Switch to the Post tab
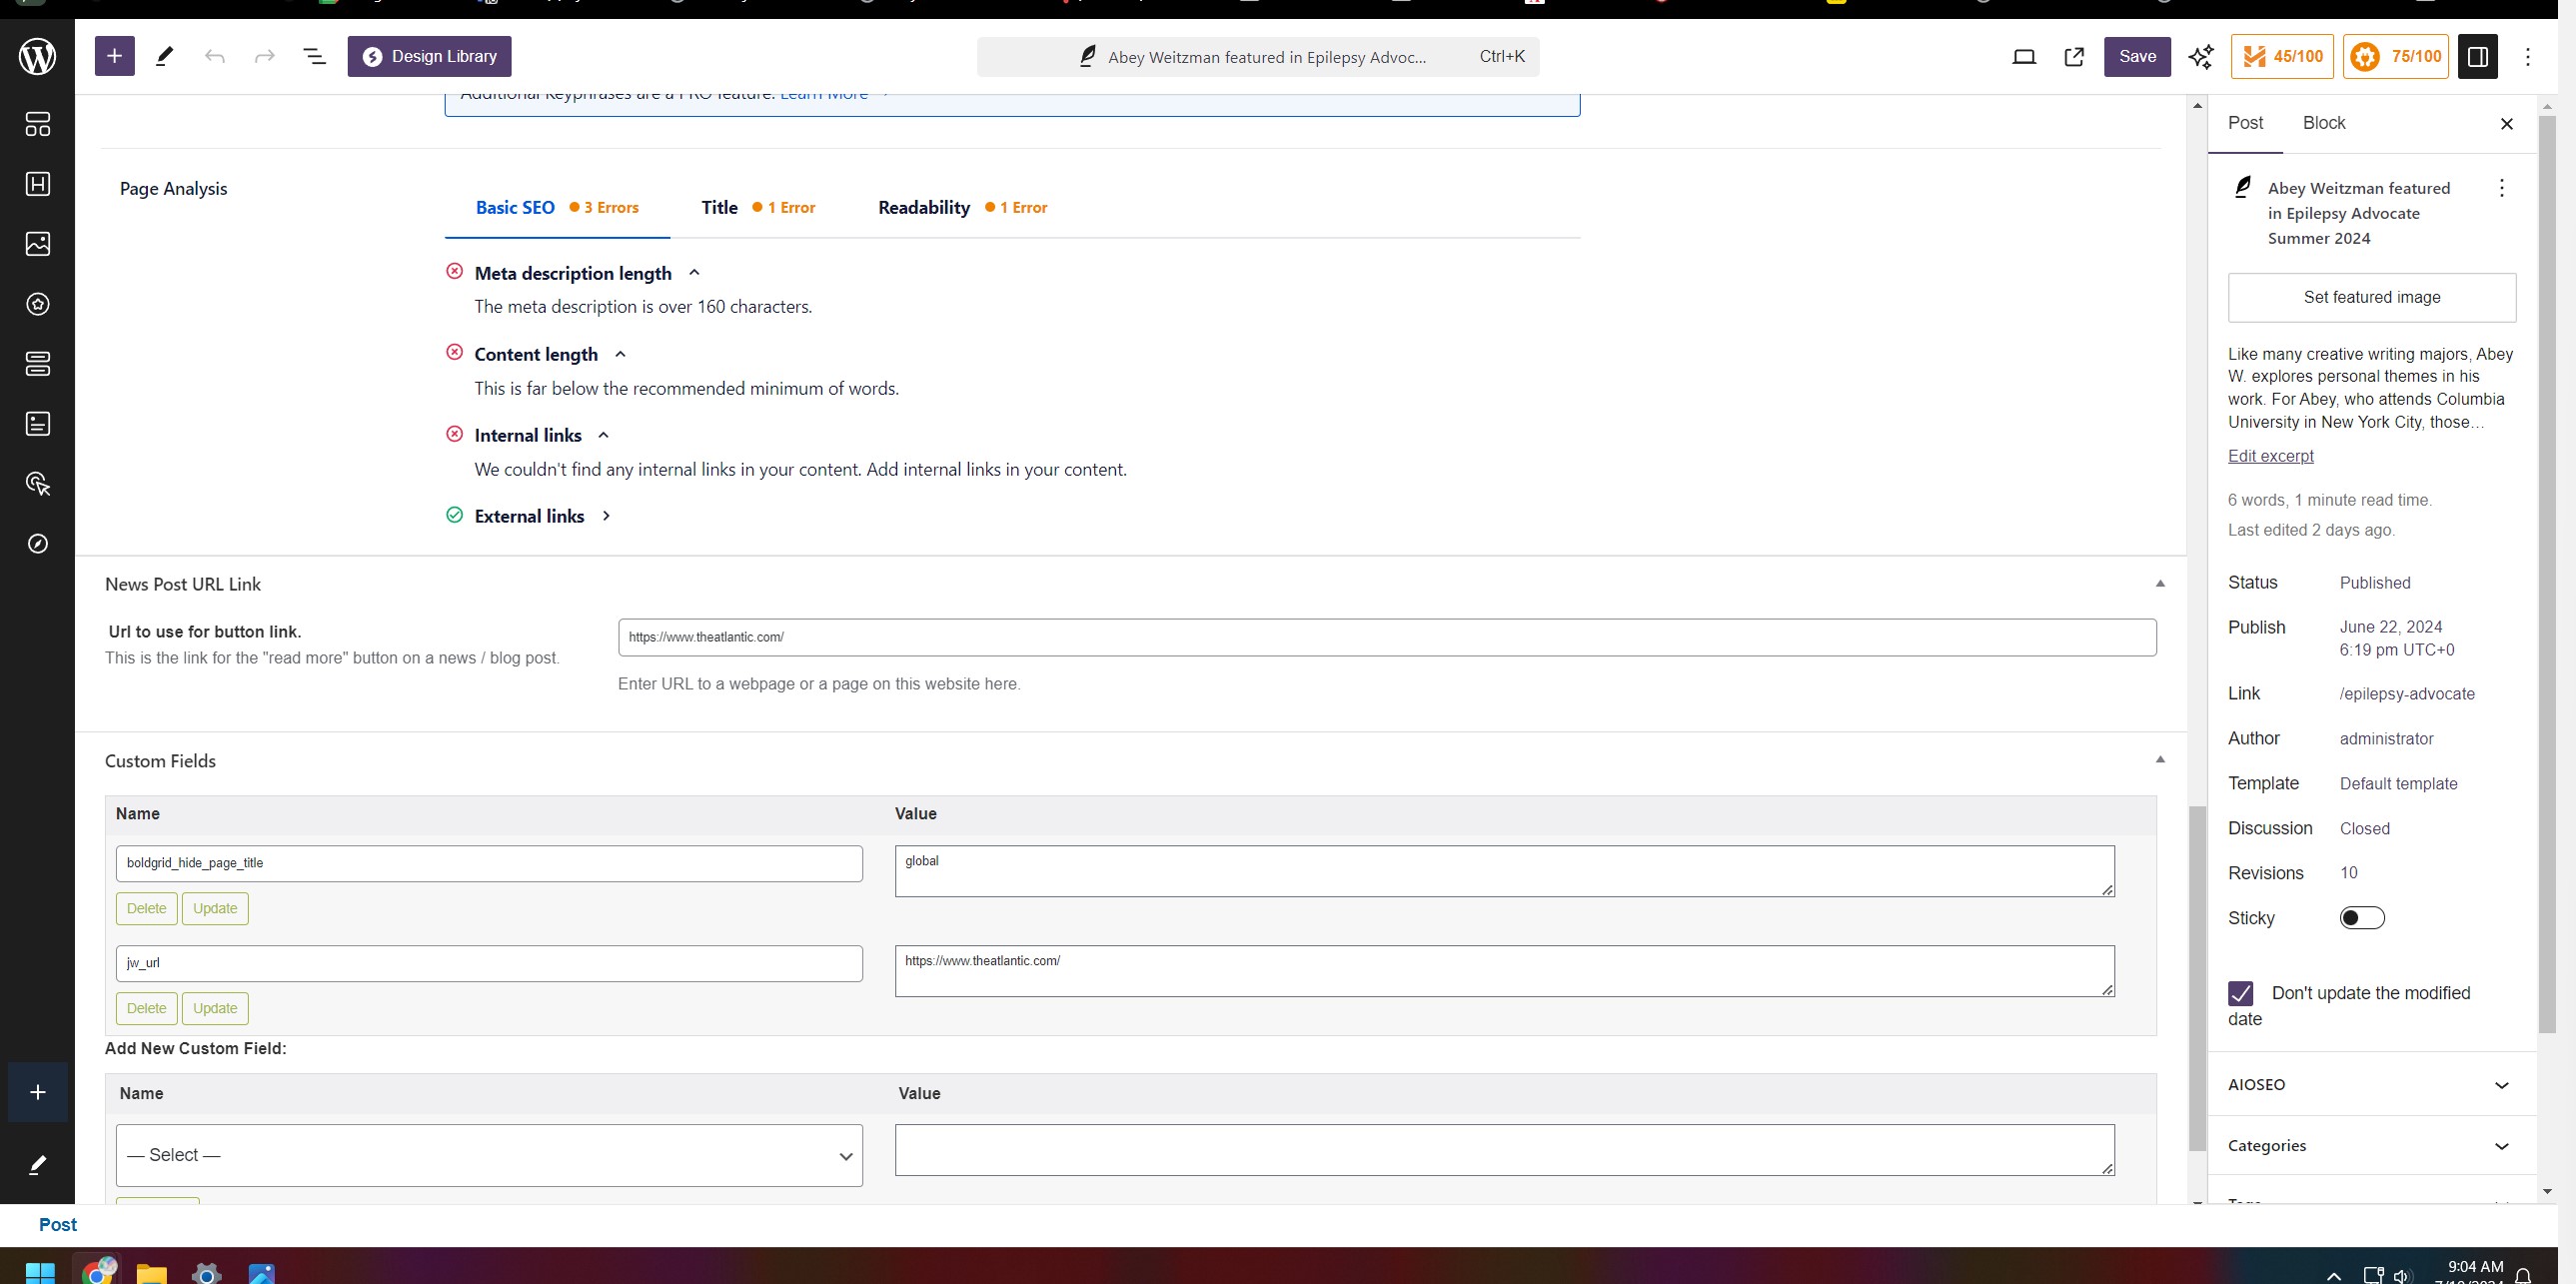2576x1284 pixels. click(x=2245, y=123)
